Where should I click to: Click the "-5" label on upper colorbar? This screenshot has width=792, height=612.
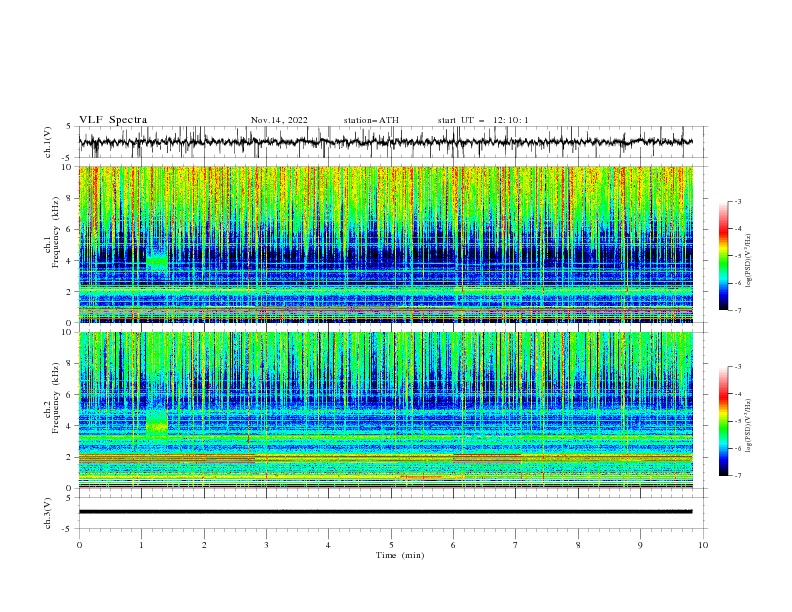737,256
